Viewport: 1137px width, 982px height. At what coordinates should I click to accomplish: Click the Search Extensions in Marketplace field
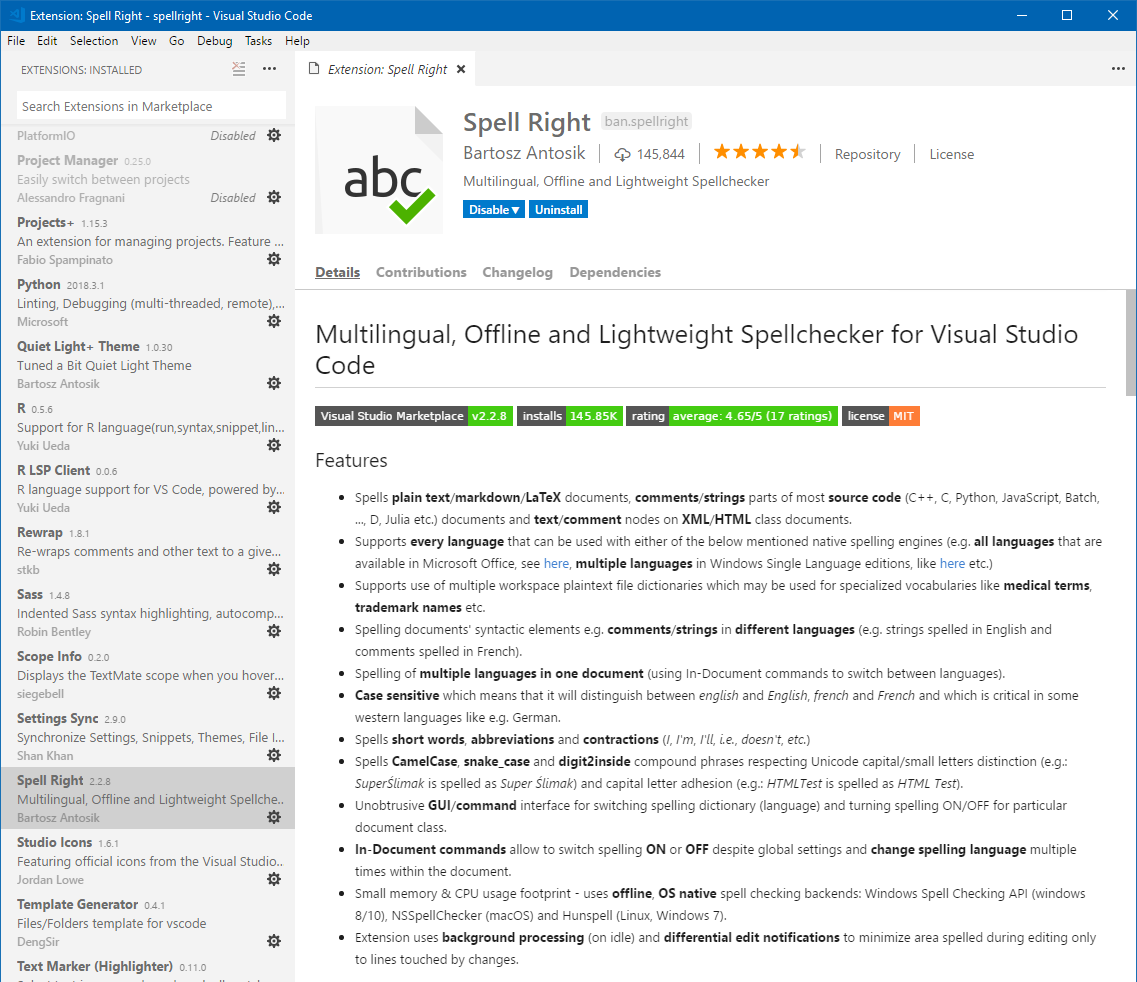tap(150, 104)
